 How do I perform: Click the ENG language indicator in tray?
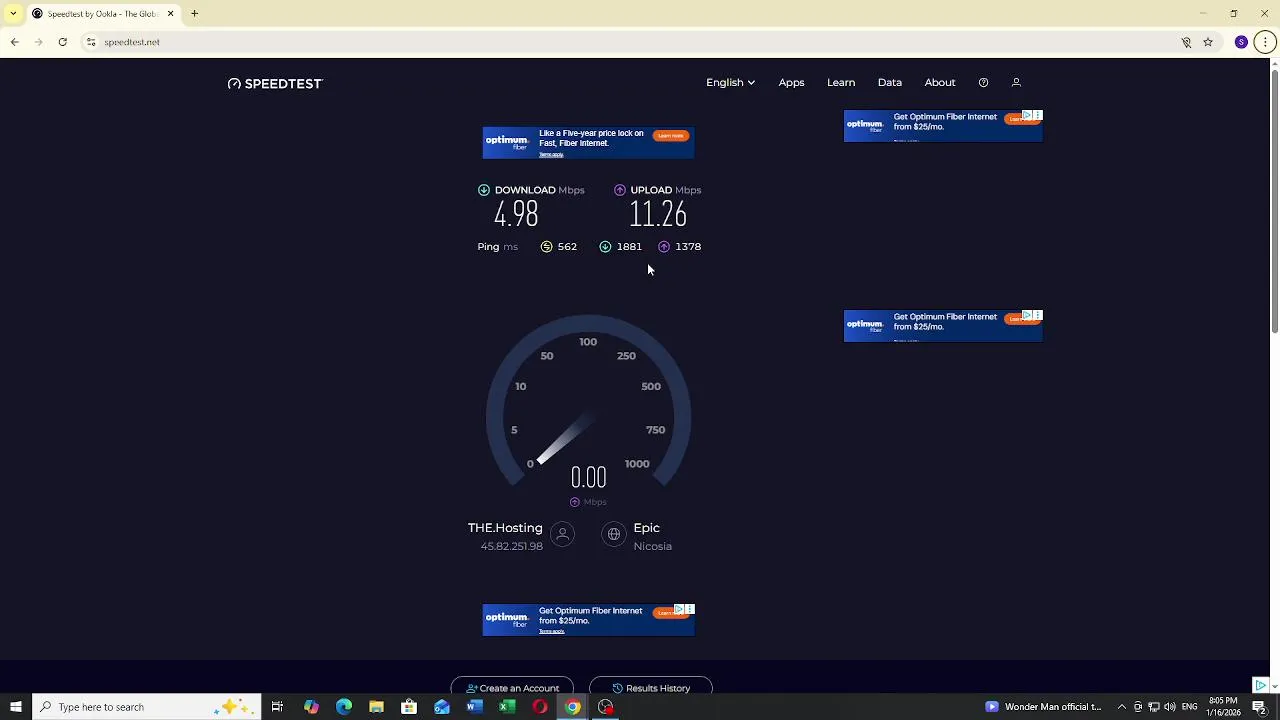[x=1189, y=707]
